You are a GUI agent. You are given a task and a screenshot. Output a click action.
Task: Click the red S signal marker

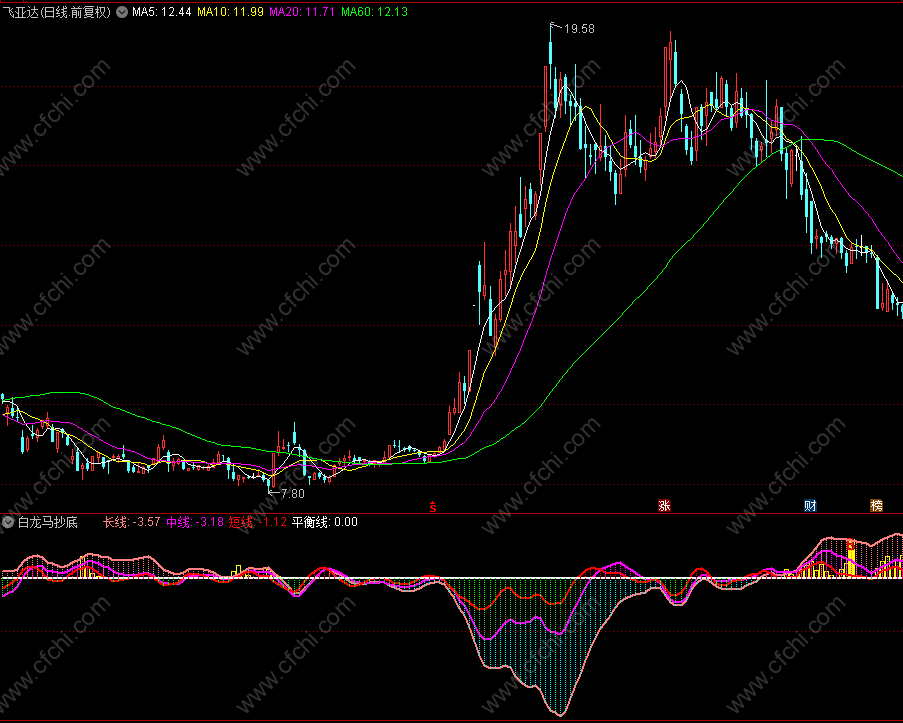[x=433, y=507]
